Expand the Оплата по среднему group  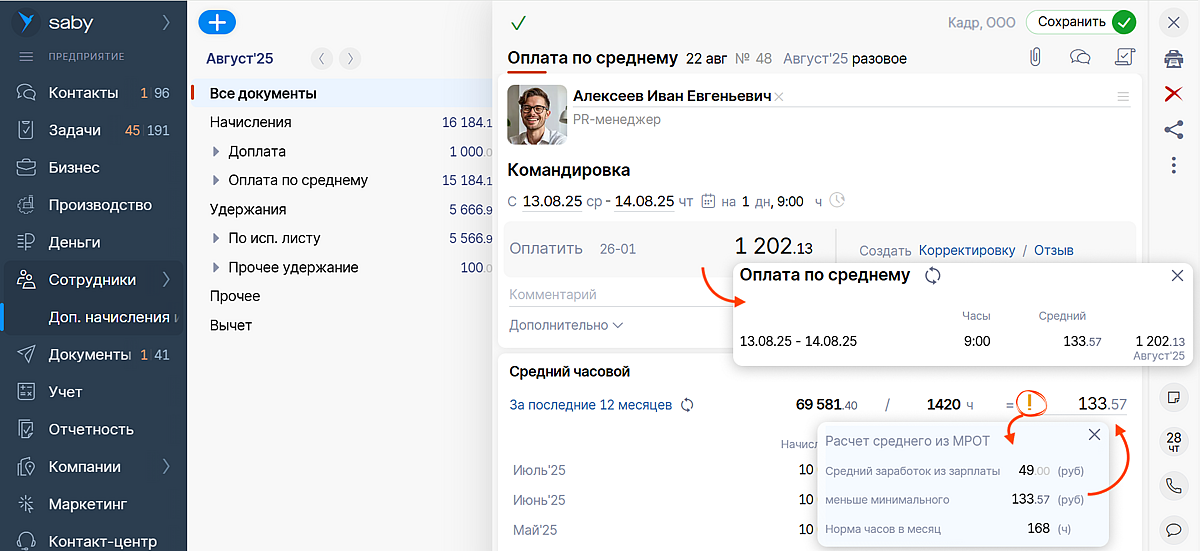[216, 181]
